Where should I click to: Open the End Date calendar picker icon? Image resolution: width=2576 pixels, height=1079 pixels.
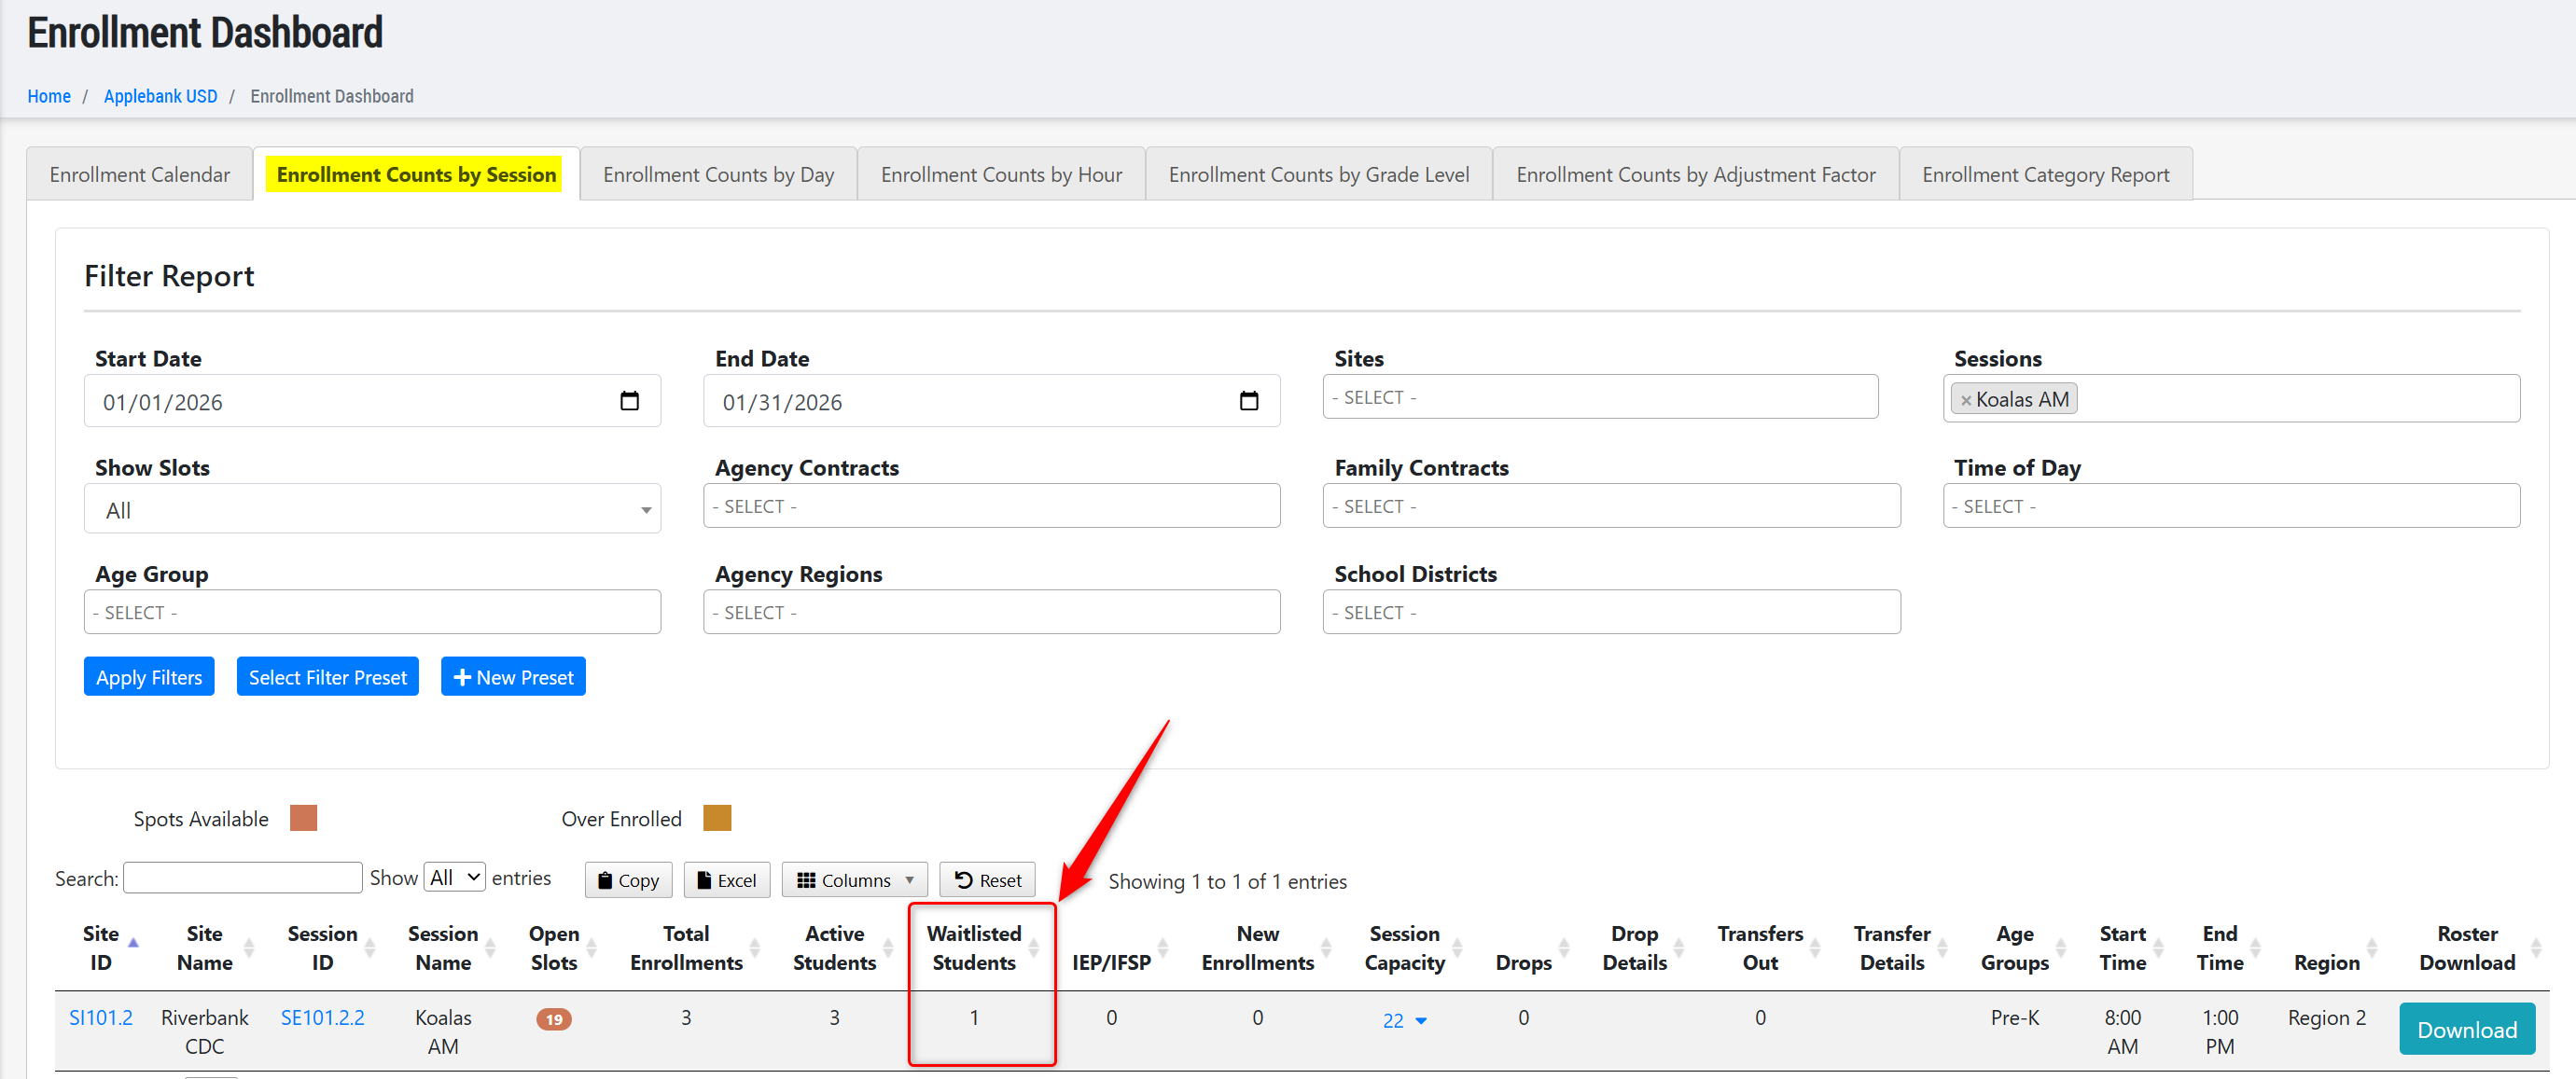[x=1248, y=401]
